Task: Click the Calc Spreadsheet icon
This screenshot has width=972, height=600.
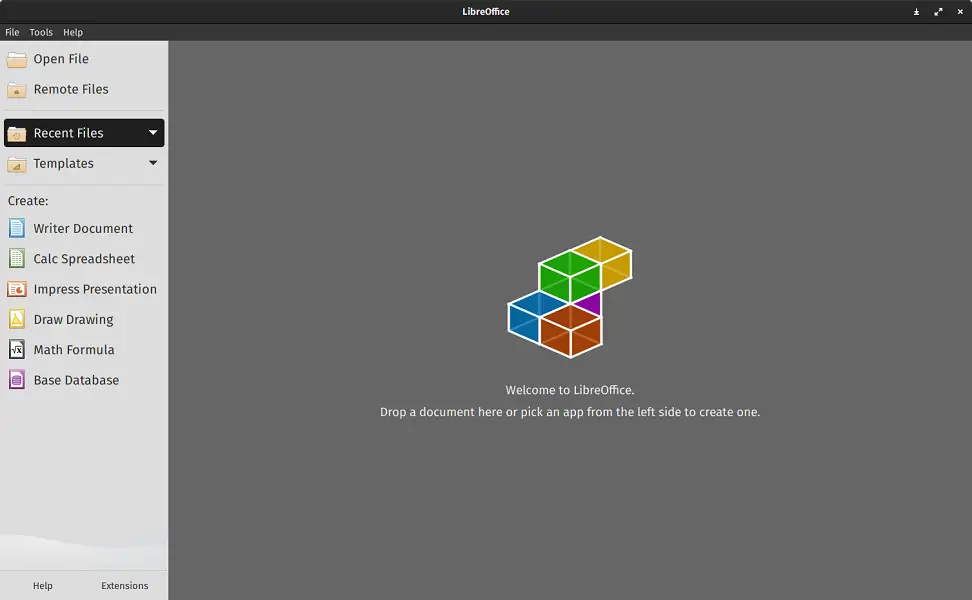Action: (x=17, y=258)
